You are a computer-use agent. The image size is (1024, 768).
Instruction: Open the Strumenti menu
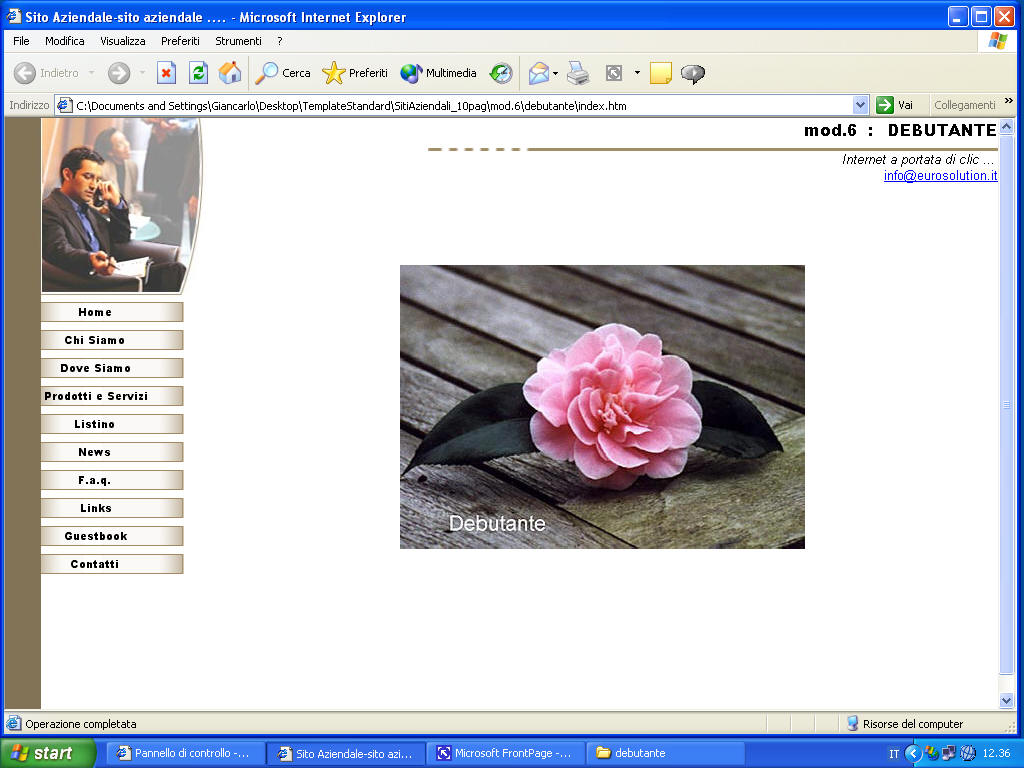[238, 41]
